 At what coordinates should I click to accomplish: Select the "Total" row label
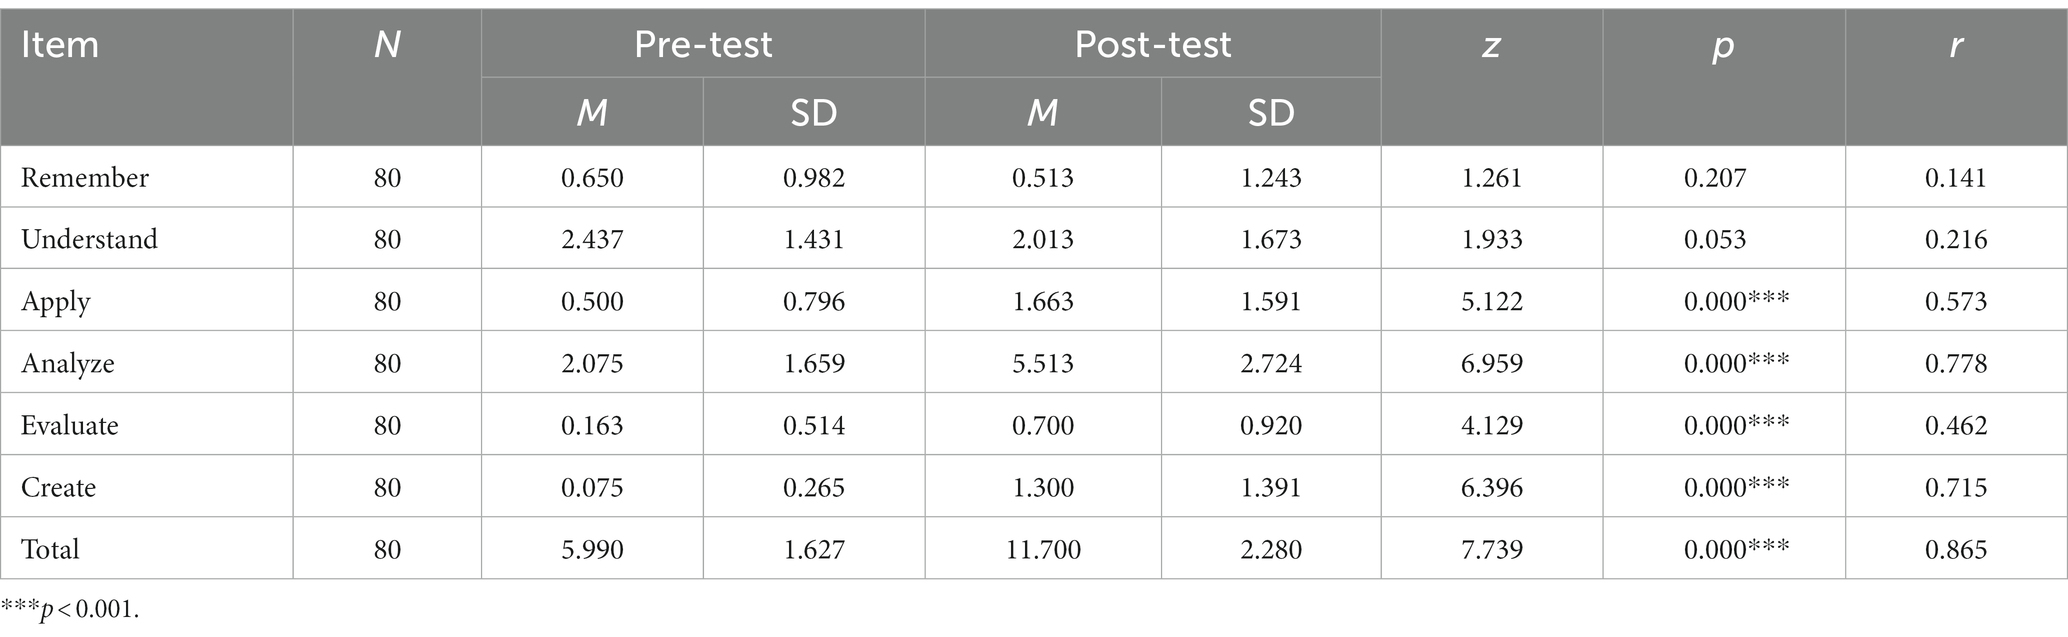(50, 550)
